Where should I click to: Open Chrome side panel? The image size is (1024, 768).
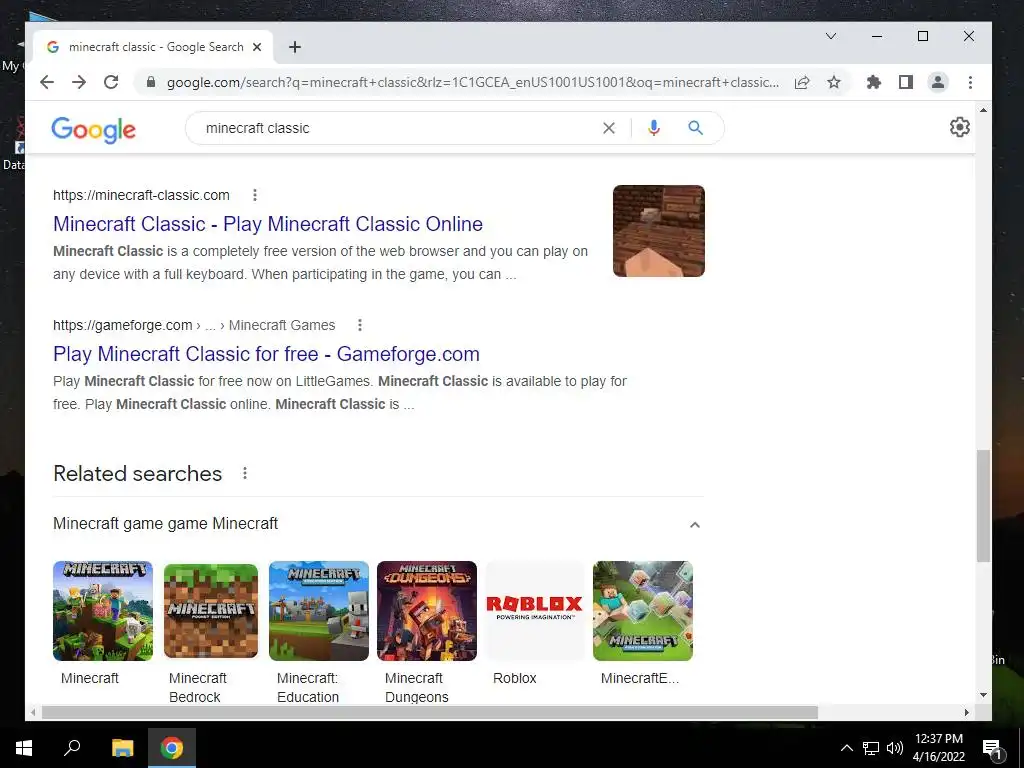pyautogui.click(x=906, y=82)
